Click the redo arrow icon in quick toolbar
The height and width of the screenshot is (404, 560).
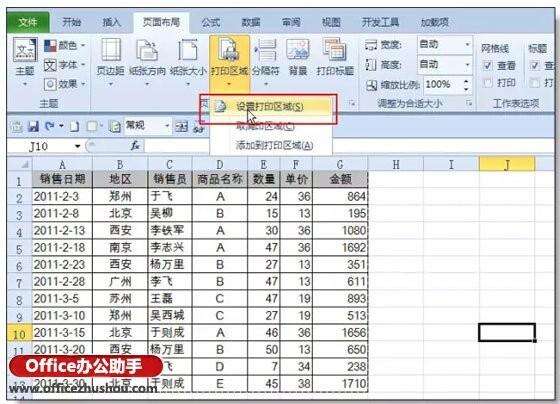[50, 126]
